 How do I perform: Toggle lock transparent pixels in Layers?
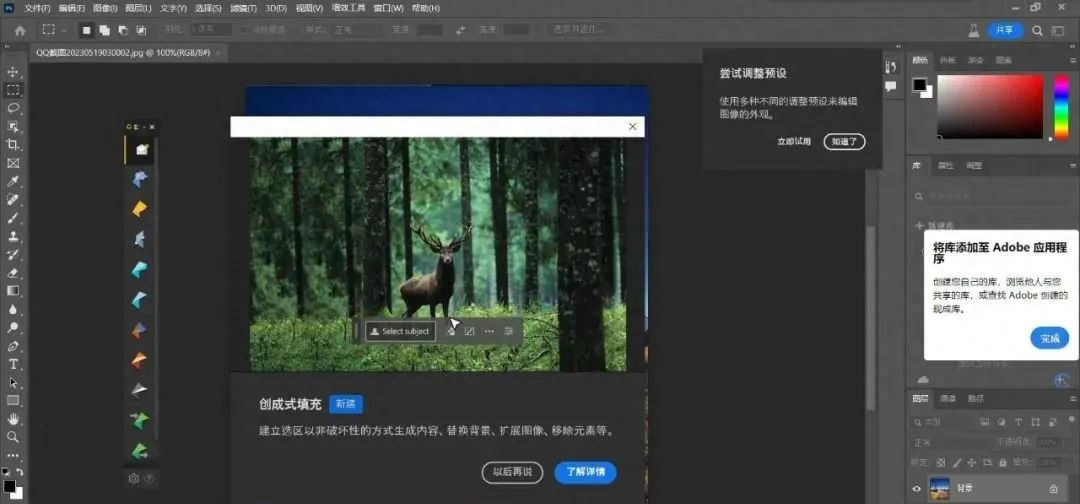[x=941, y=462]
